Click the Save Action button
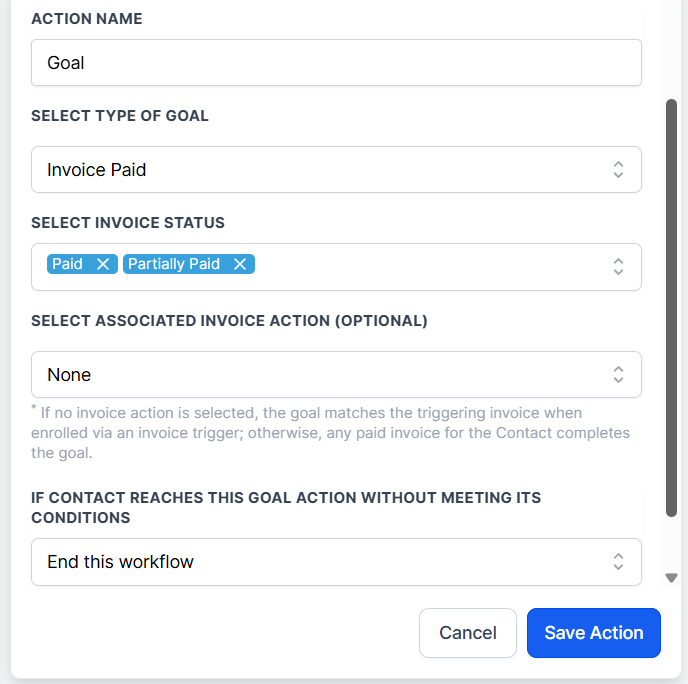 pyautogui.click(x=594, y=633)
